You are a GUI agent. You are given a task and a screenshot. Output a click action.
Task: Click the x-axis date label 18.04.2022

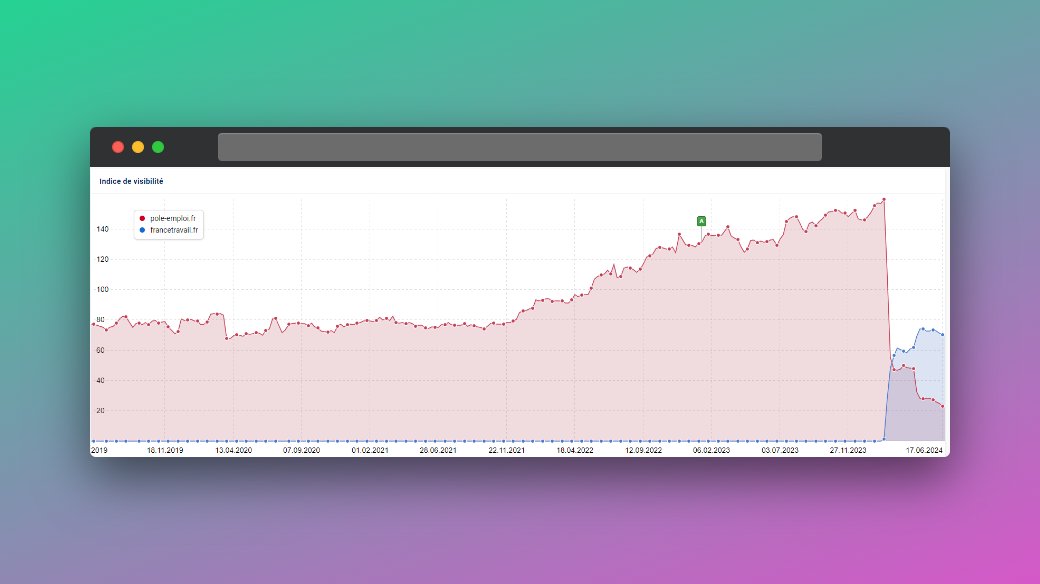(x=575, y=450)
